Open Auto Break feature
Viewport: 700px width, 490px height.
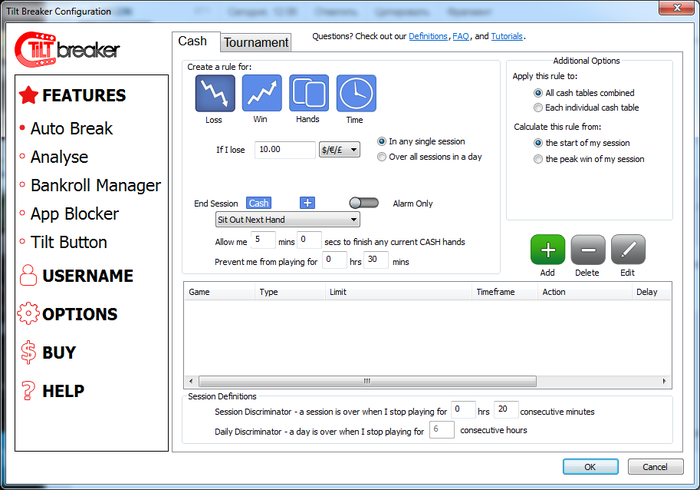[71, 129]
